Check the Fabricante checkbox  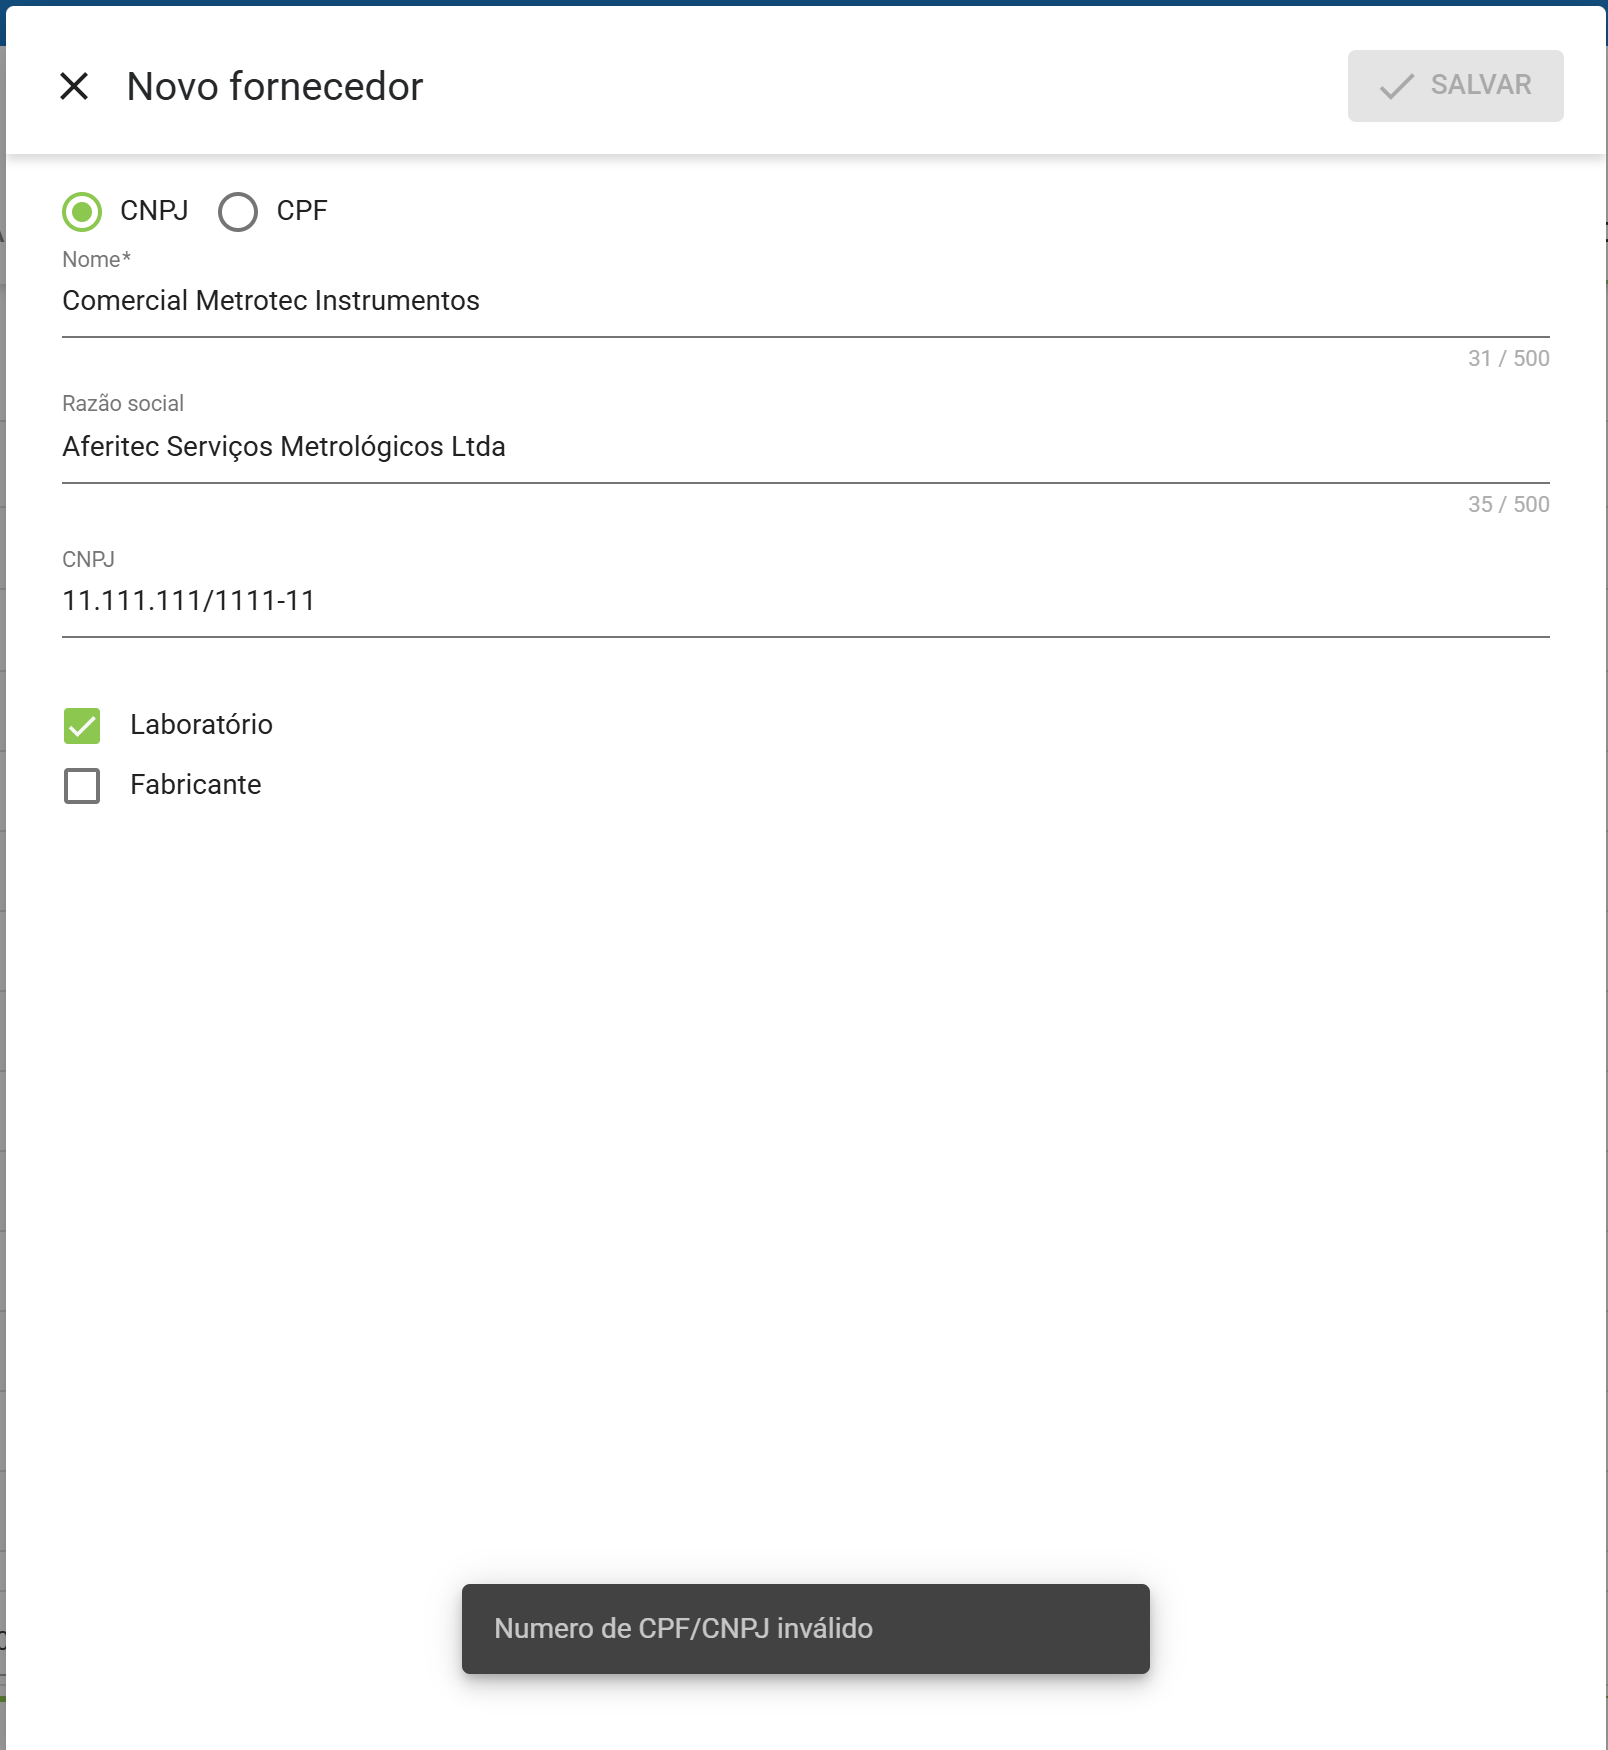82,785
